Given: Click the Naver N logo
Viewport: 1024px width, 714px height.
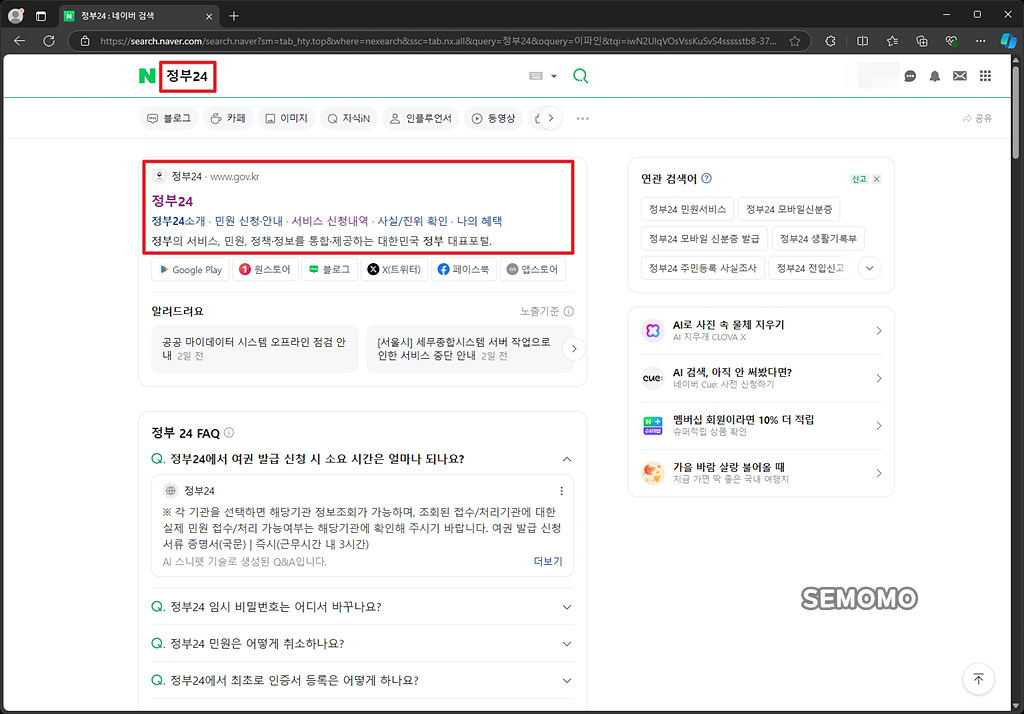Looking at the screenshot, I should [147, 76].
